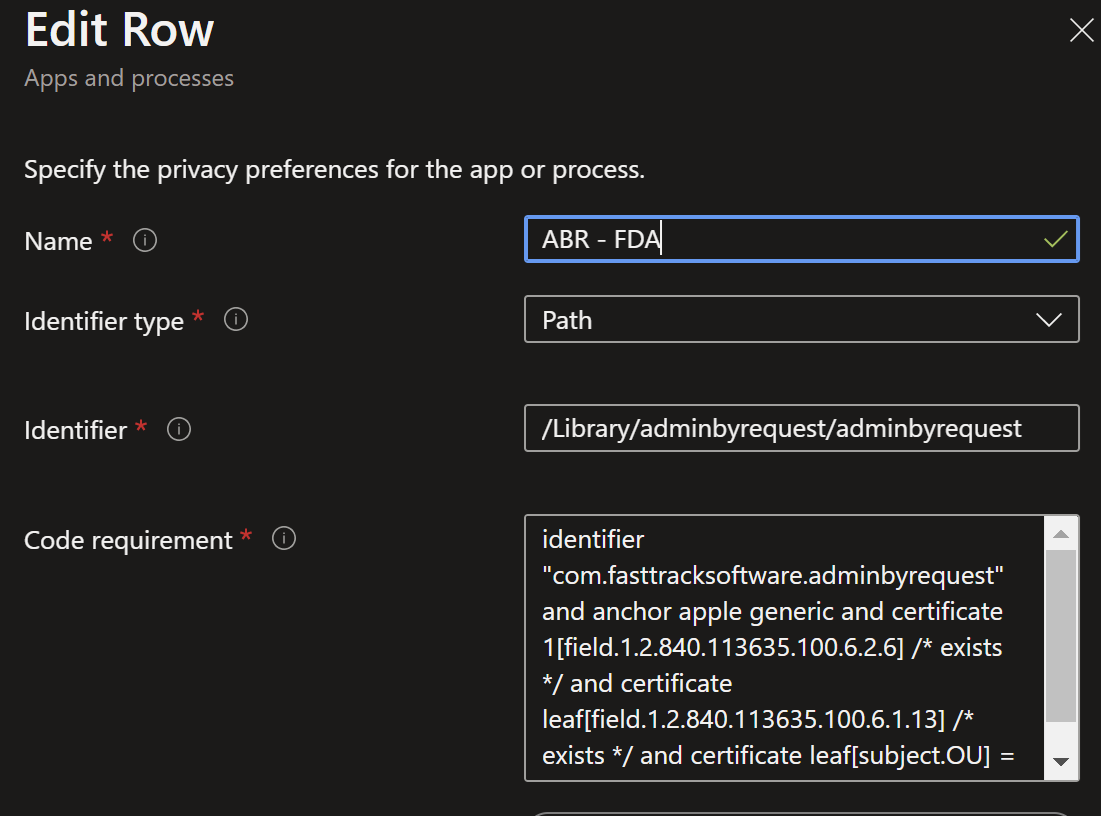Click the green validation checkmark in Name field
1101x816 pixels.
pyautogui.click(x=1055, y=239)
